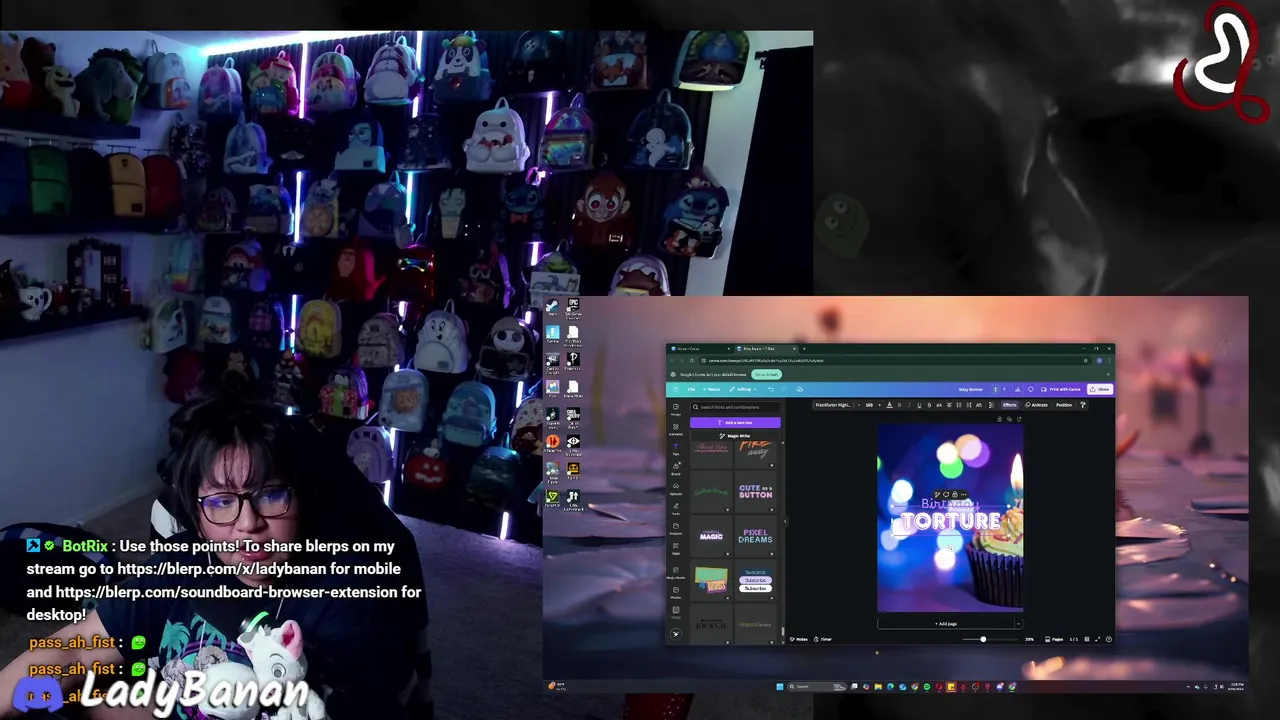Viewport: 1280px width, 720px height.
Task: Select the PIXEL DREAMS font combination
Action: point(755,536)
